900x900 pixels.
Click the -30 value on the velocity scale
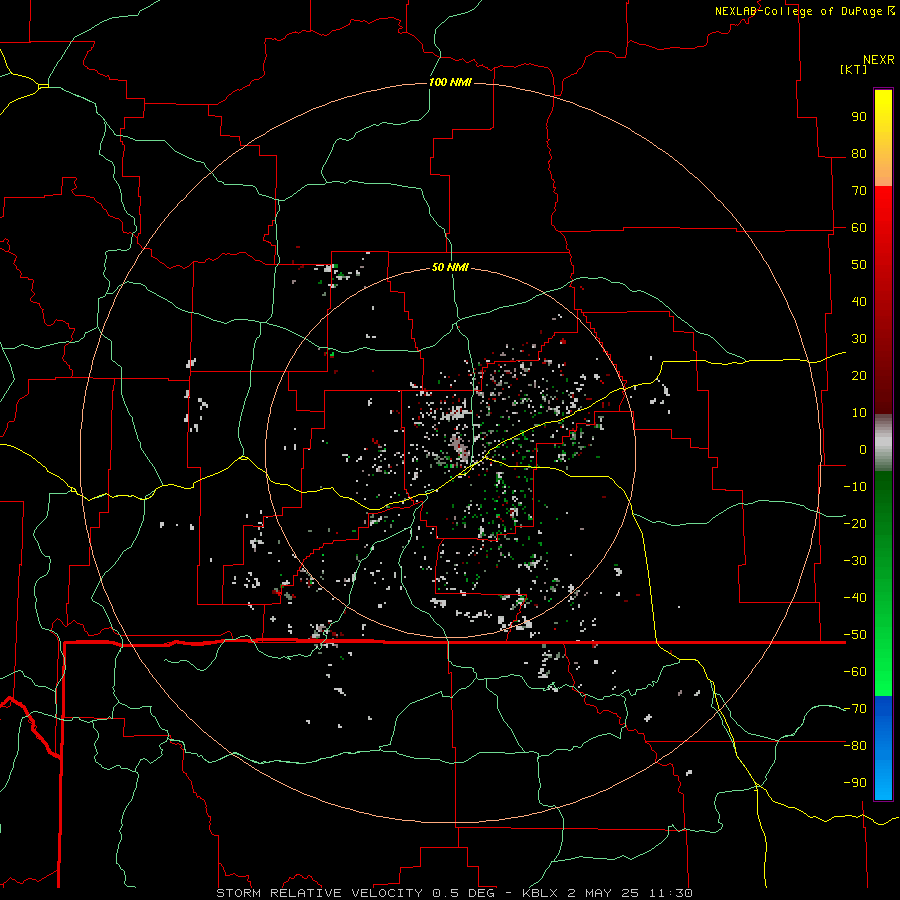(855, 561)
